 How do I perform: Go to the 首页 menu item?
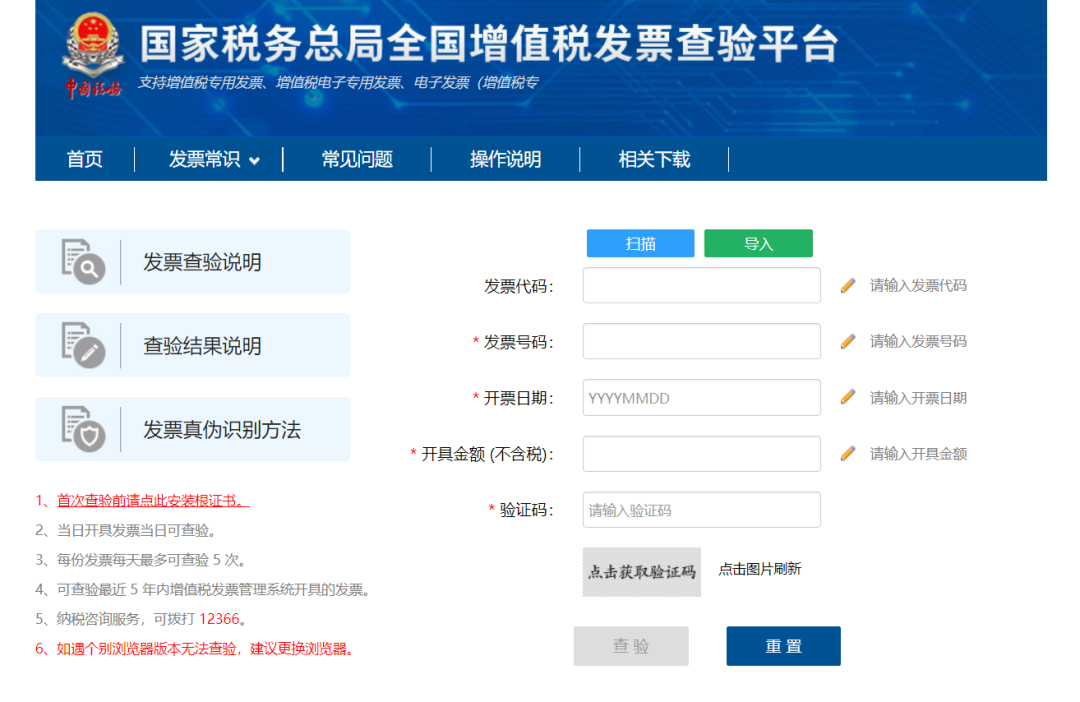(85, 159)
